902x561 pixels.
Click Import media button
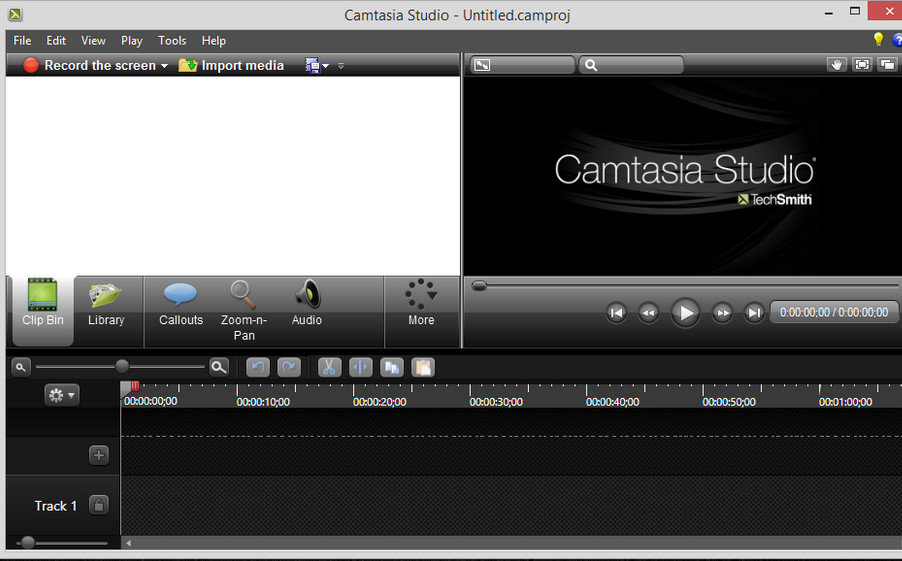[231, 66]
